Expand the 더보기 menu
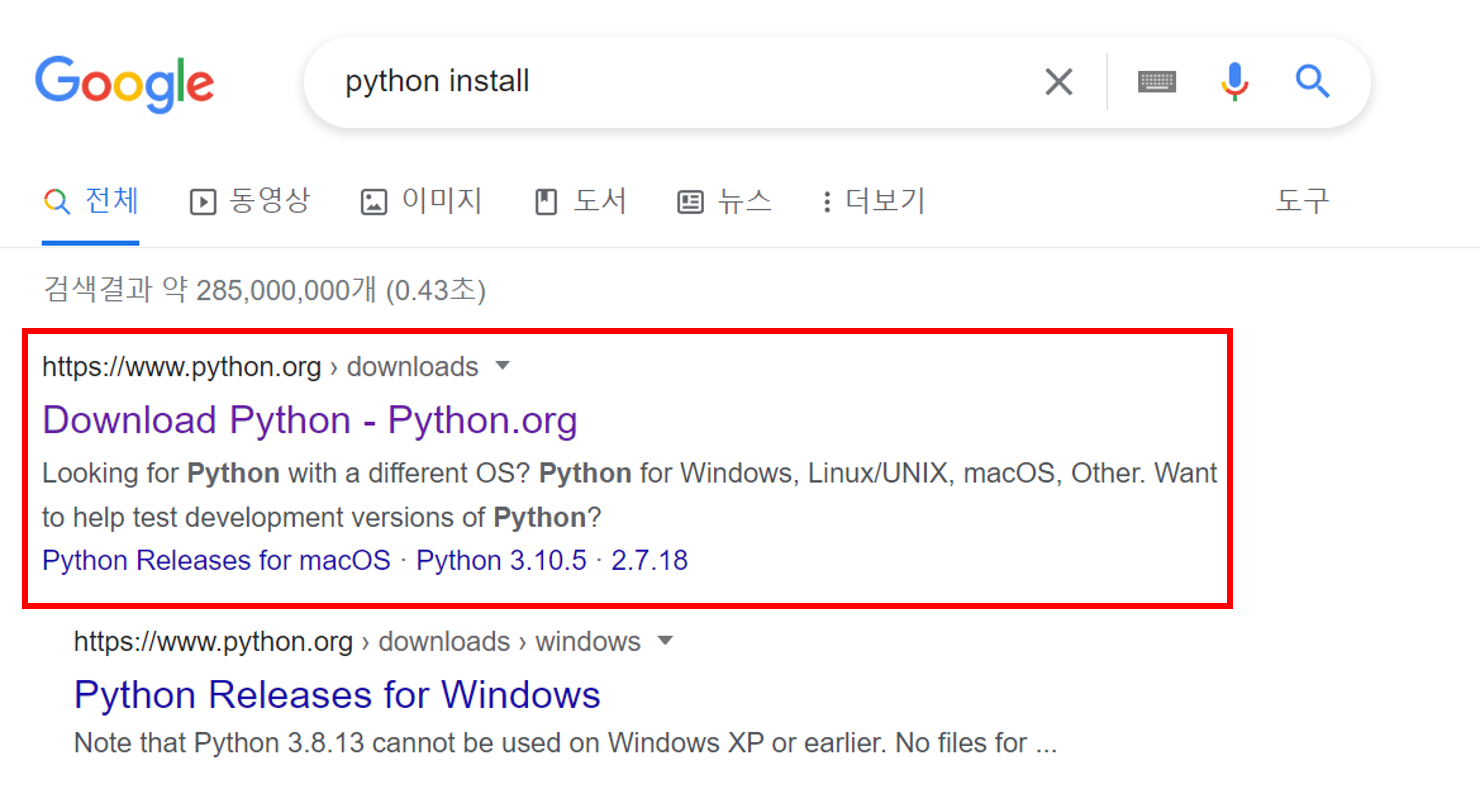 [873, 202]
